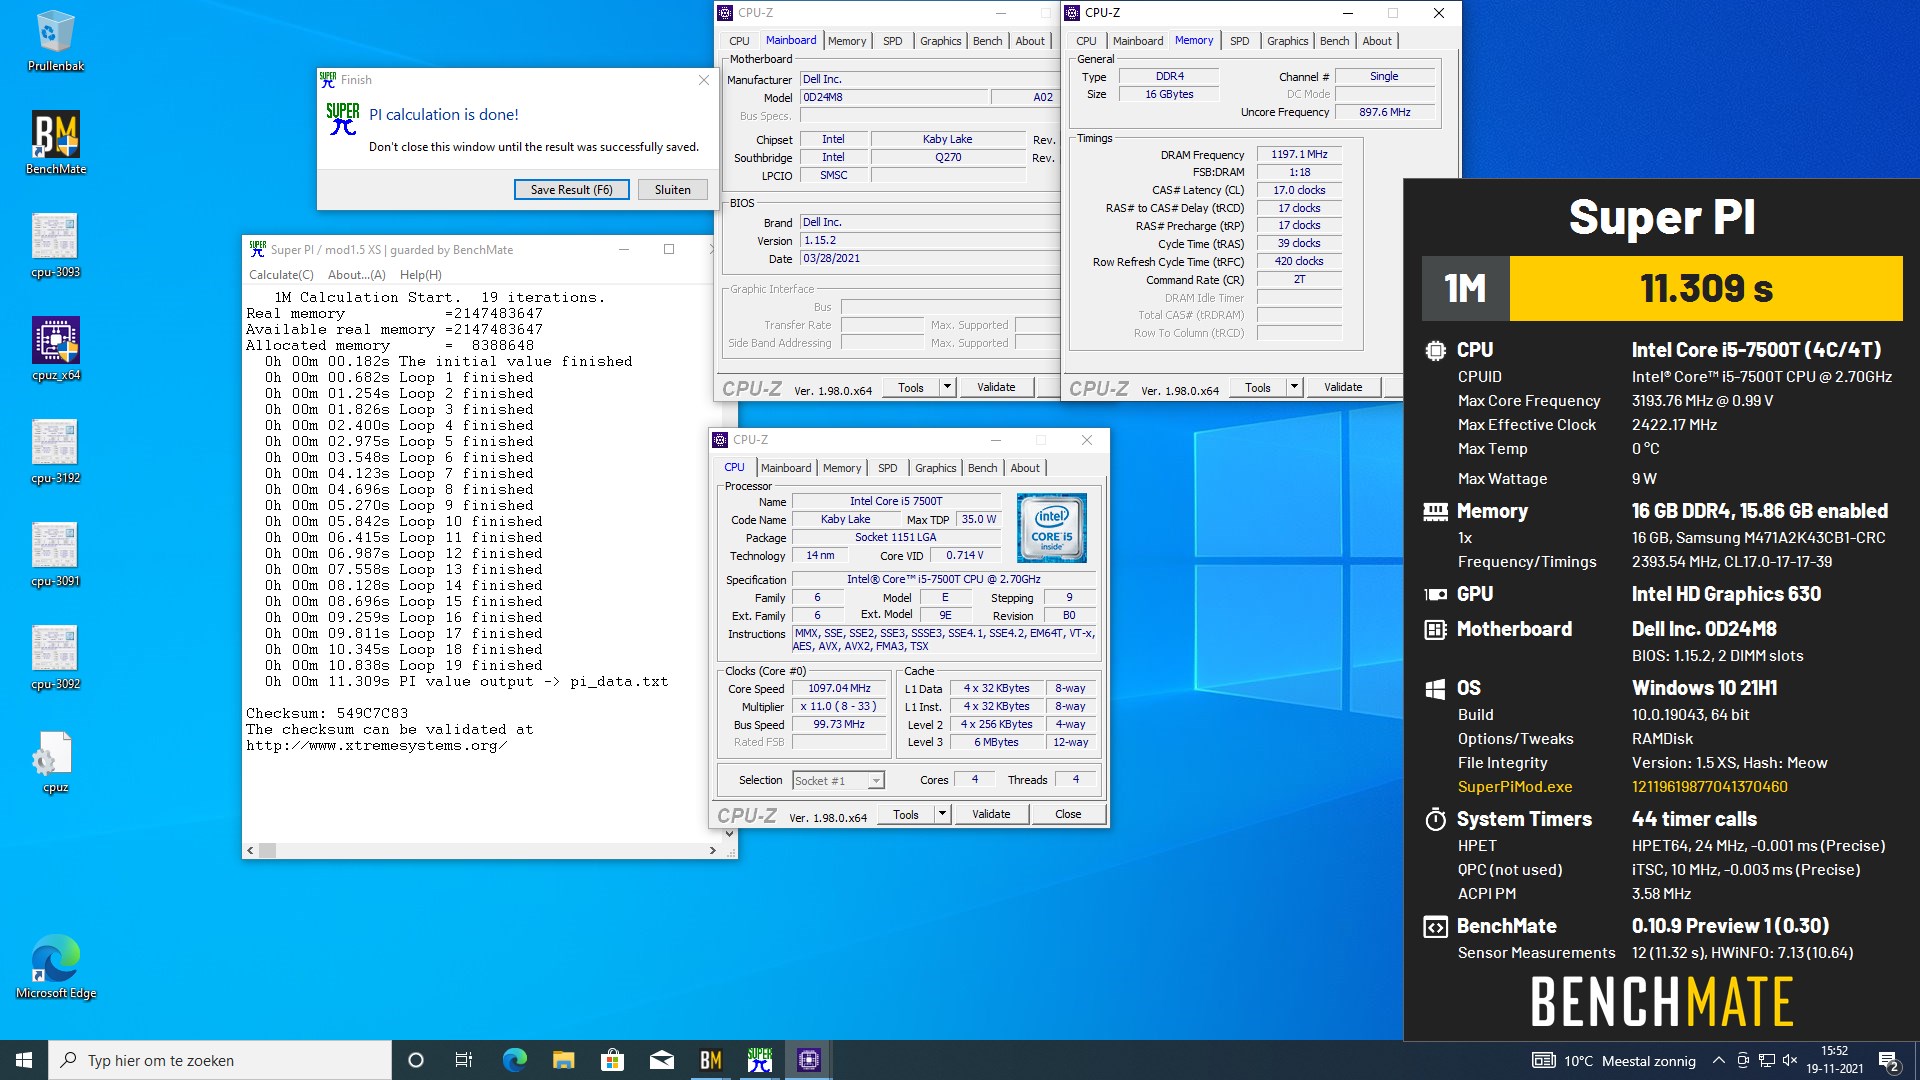Open About...(A) menu in Super PI

pos(356,274)
